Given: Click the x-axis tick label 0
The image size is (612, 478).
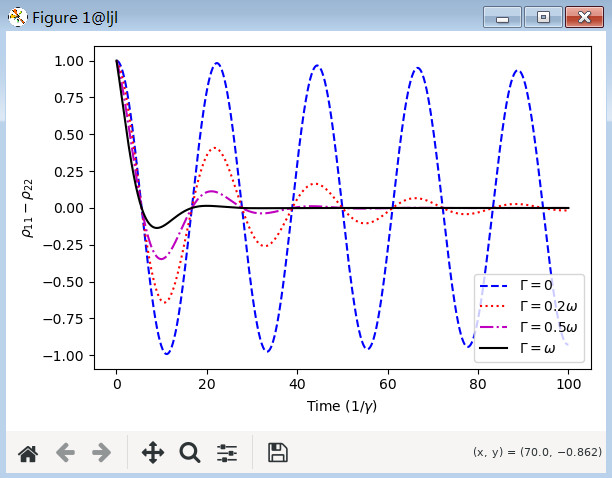Looking at the screenshot, I should click(117, 384).
